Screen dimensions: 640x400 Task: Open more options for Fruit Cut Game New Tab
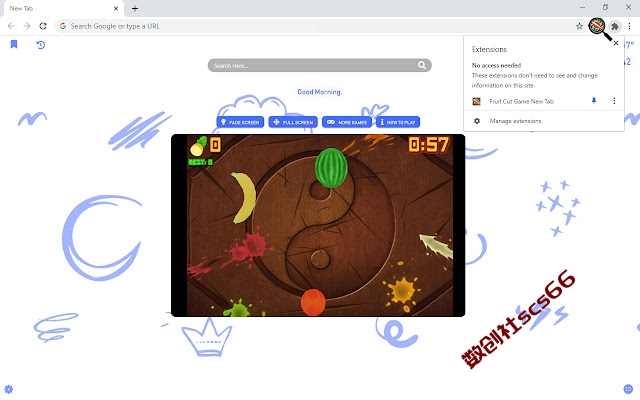point(614,101)
